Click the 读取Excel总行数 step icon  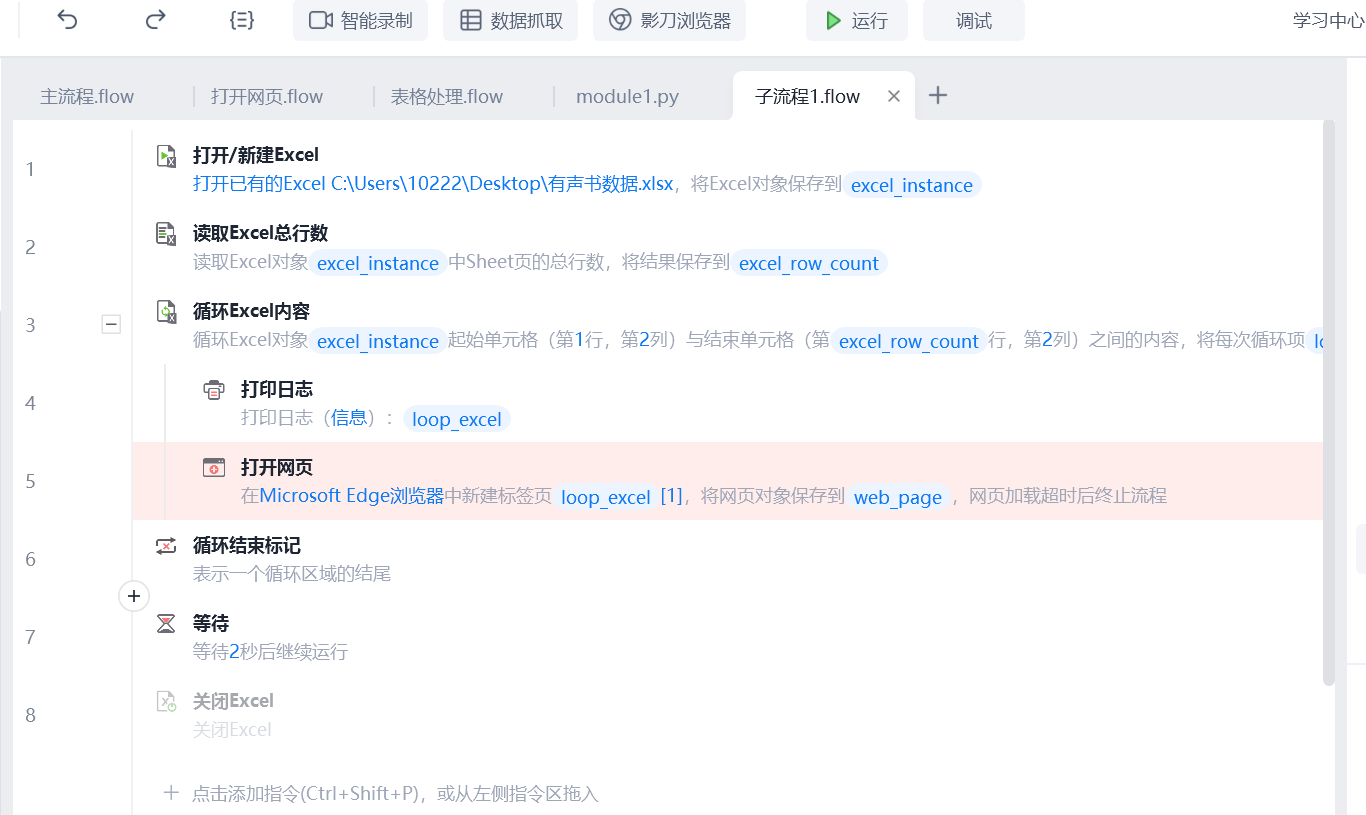click(166, 233)
